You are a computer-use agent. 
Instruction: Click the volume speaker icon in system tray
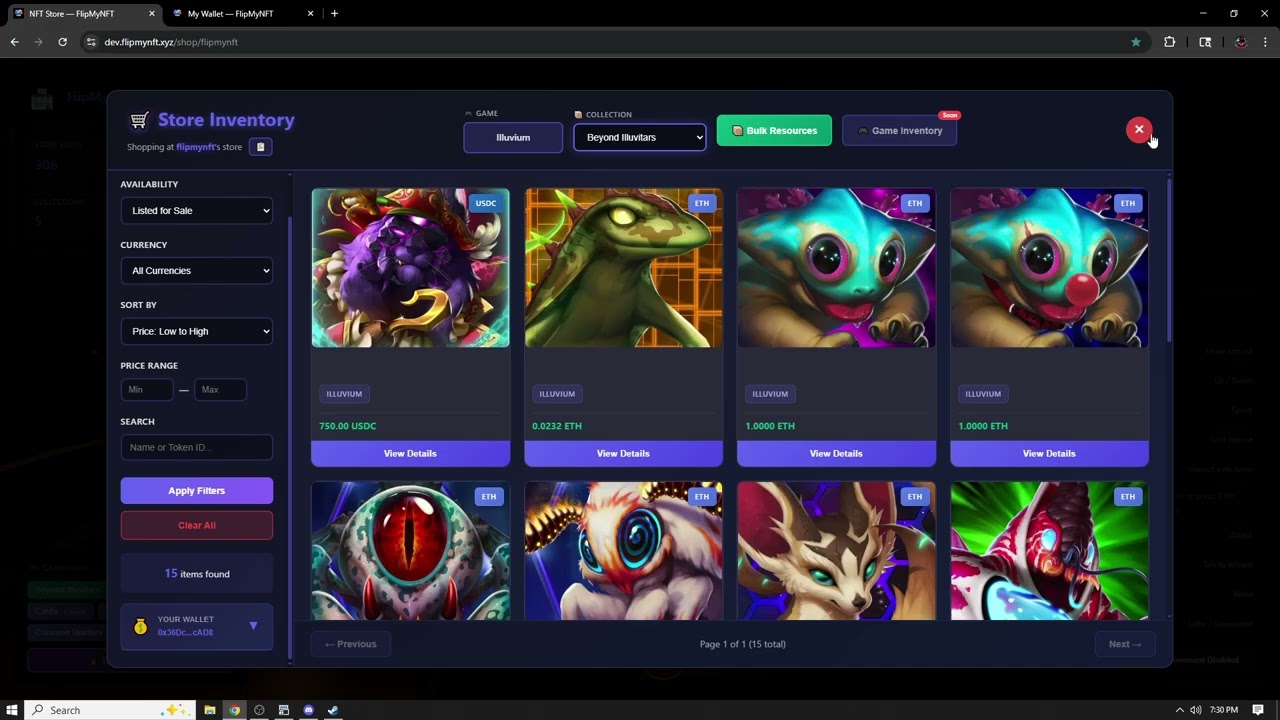[x=1195, y=710]
